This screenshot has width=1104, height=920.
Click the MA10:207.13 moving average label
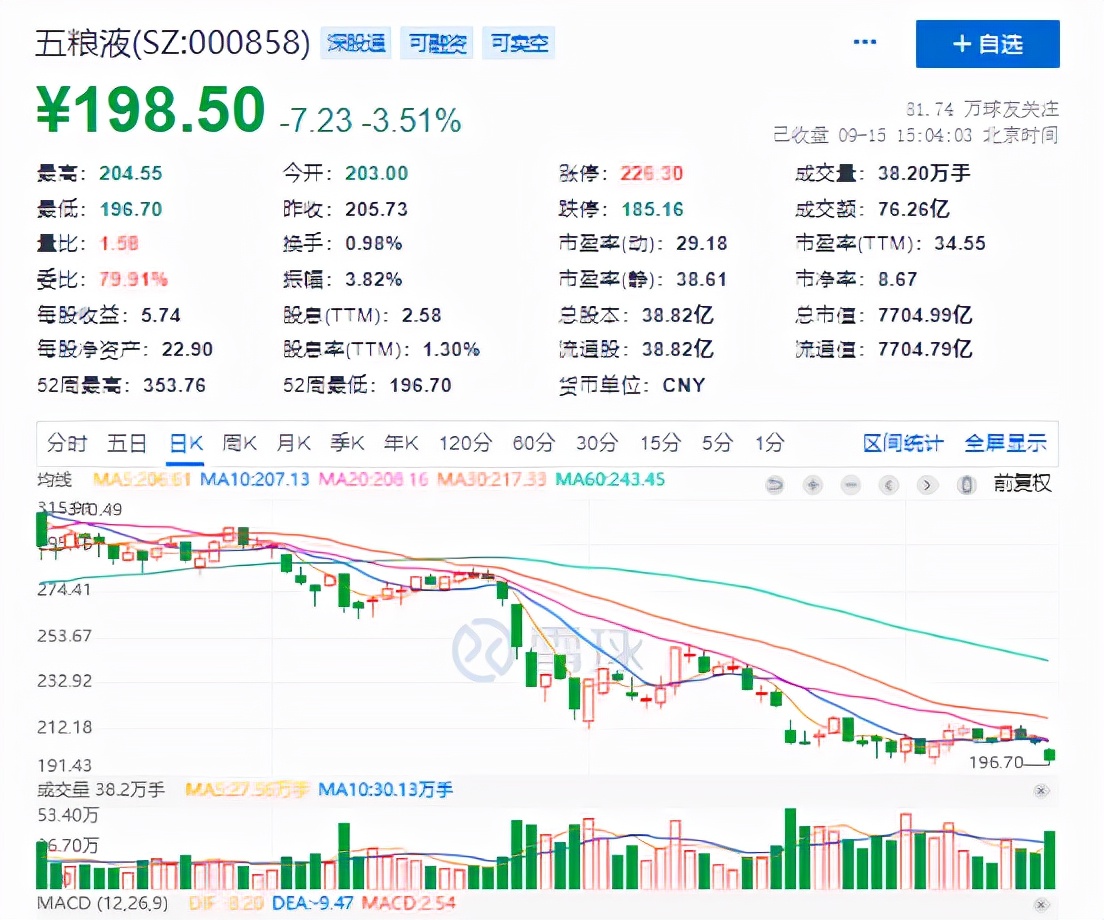pyautogui.click(x=255, y=479)
